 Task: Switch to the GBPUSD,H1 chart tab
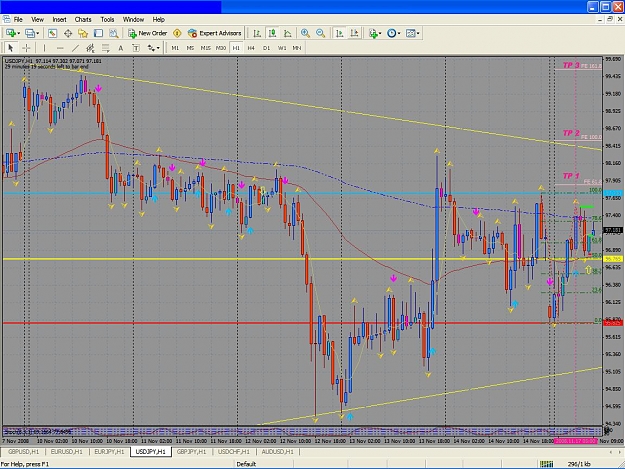click(x=24, y=451)
